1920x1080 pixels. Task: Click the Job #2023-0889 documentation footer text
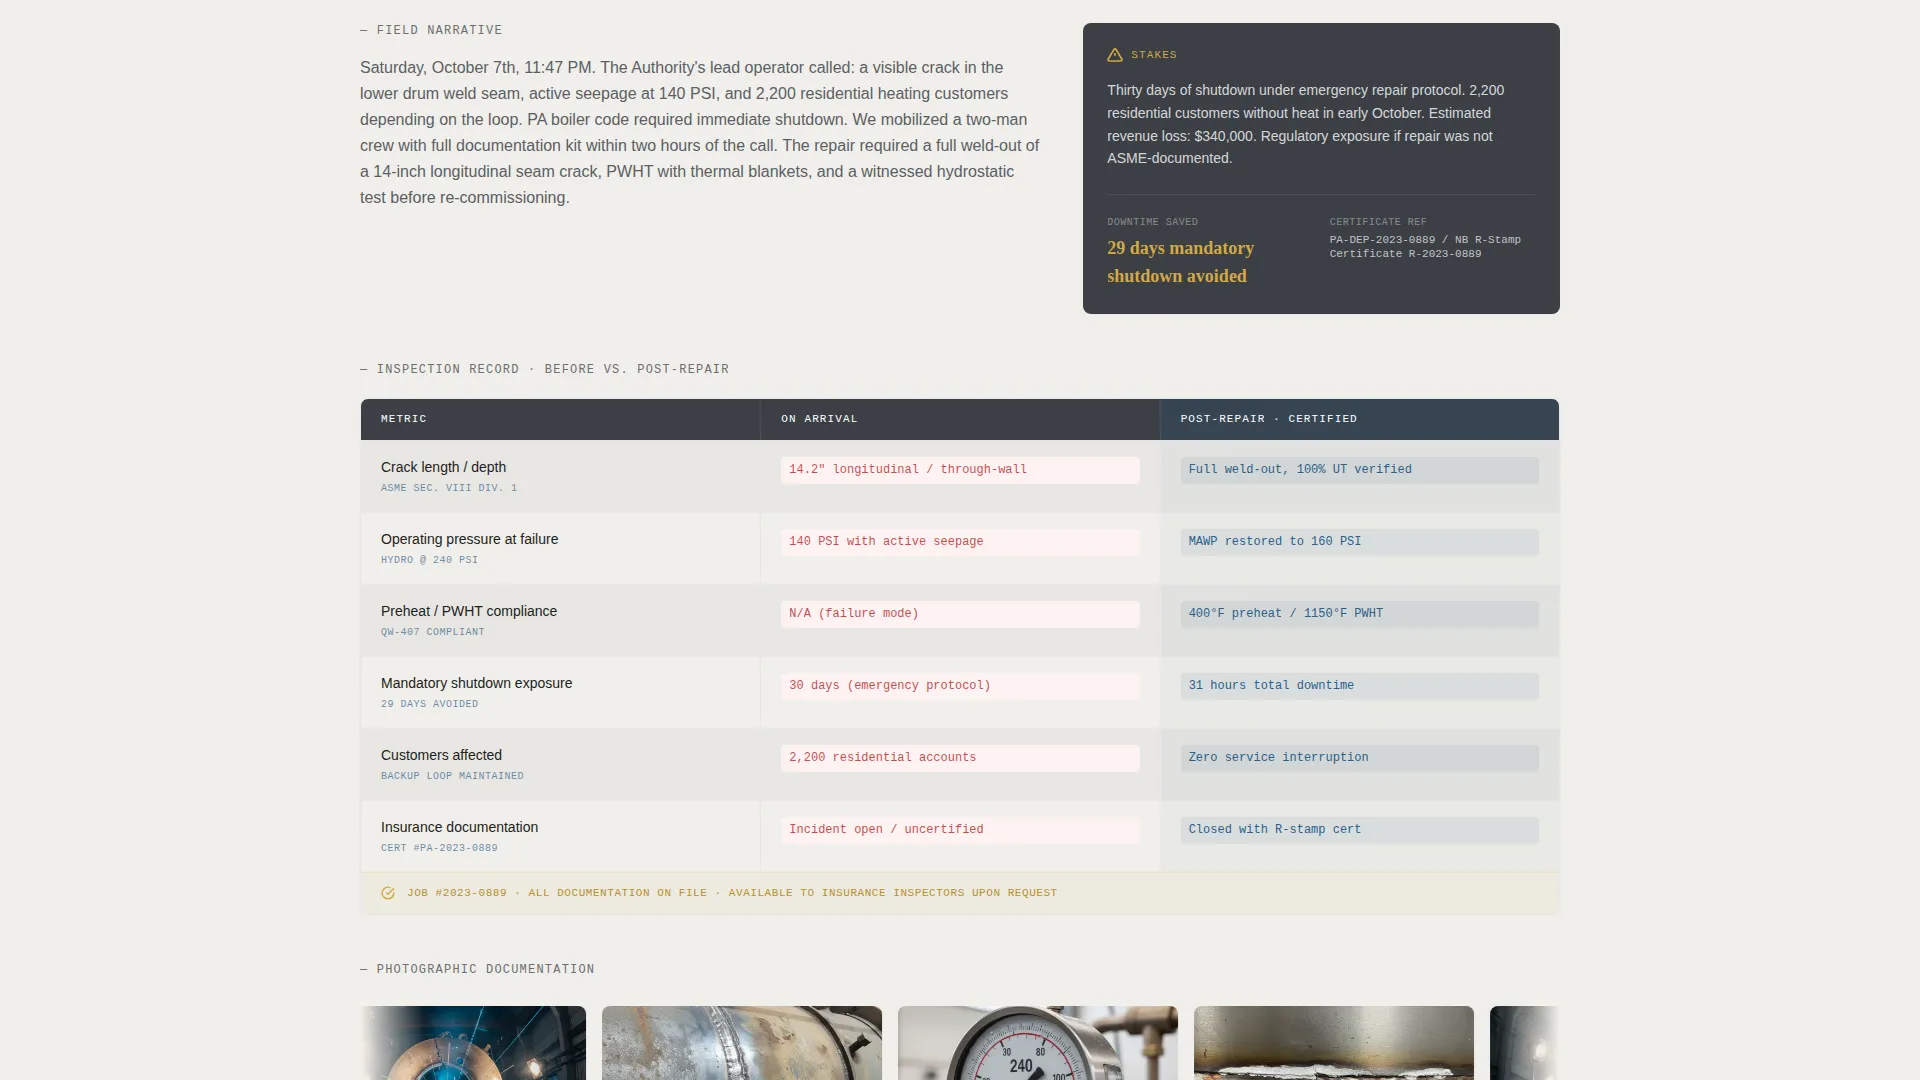pyautogui.click(x=732, y=893)
